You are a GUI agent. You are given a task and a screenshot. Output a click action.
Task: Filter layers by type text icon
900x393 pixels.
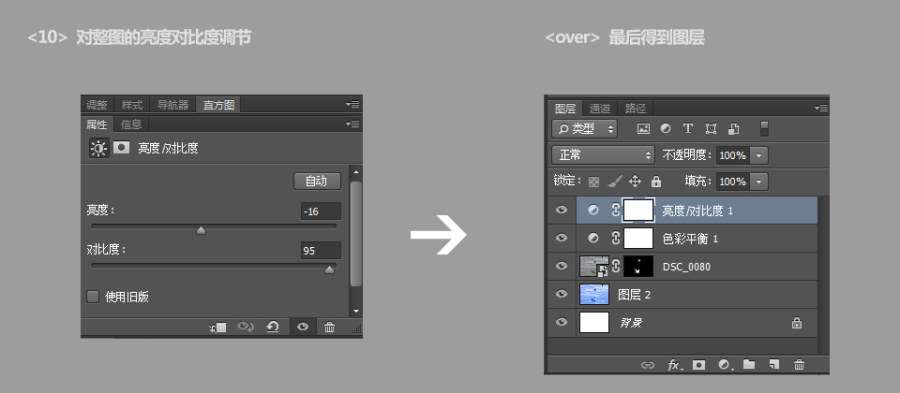[688, 129]
